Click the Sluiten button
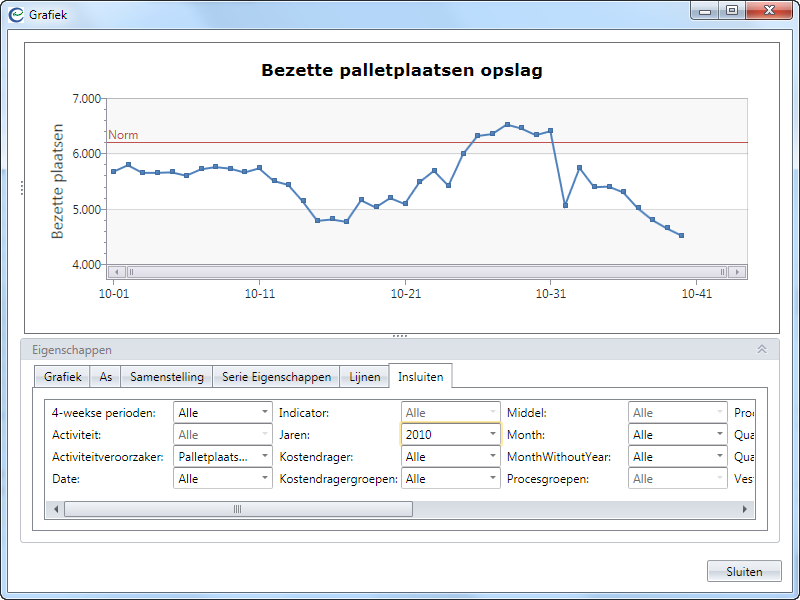 click(743, 572)
